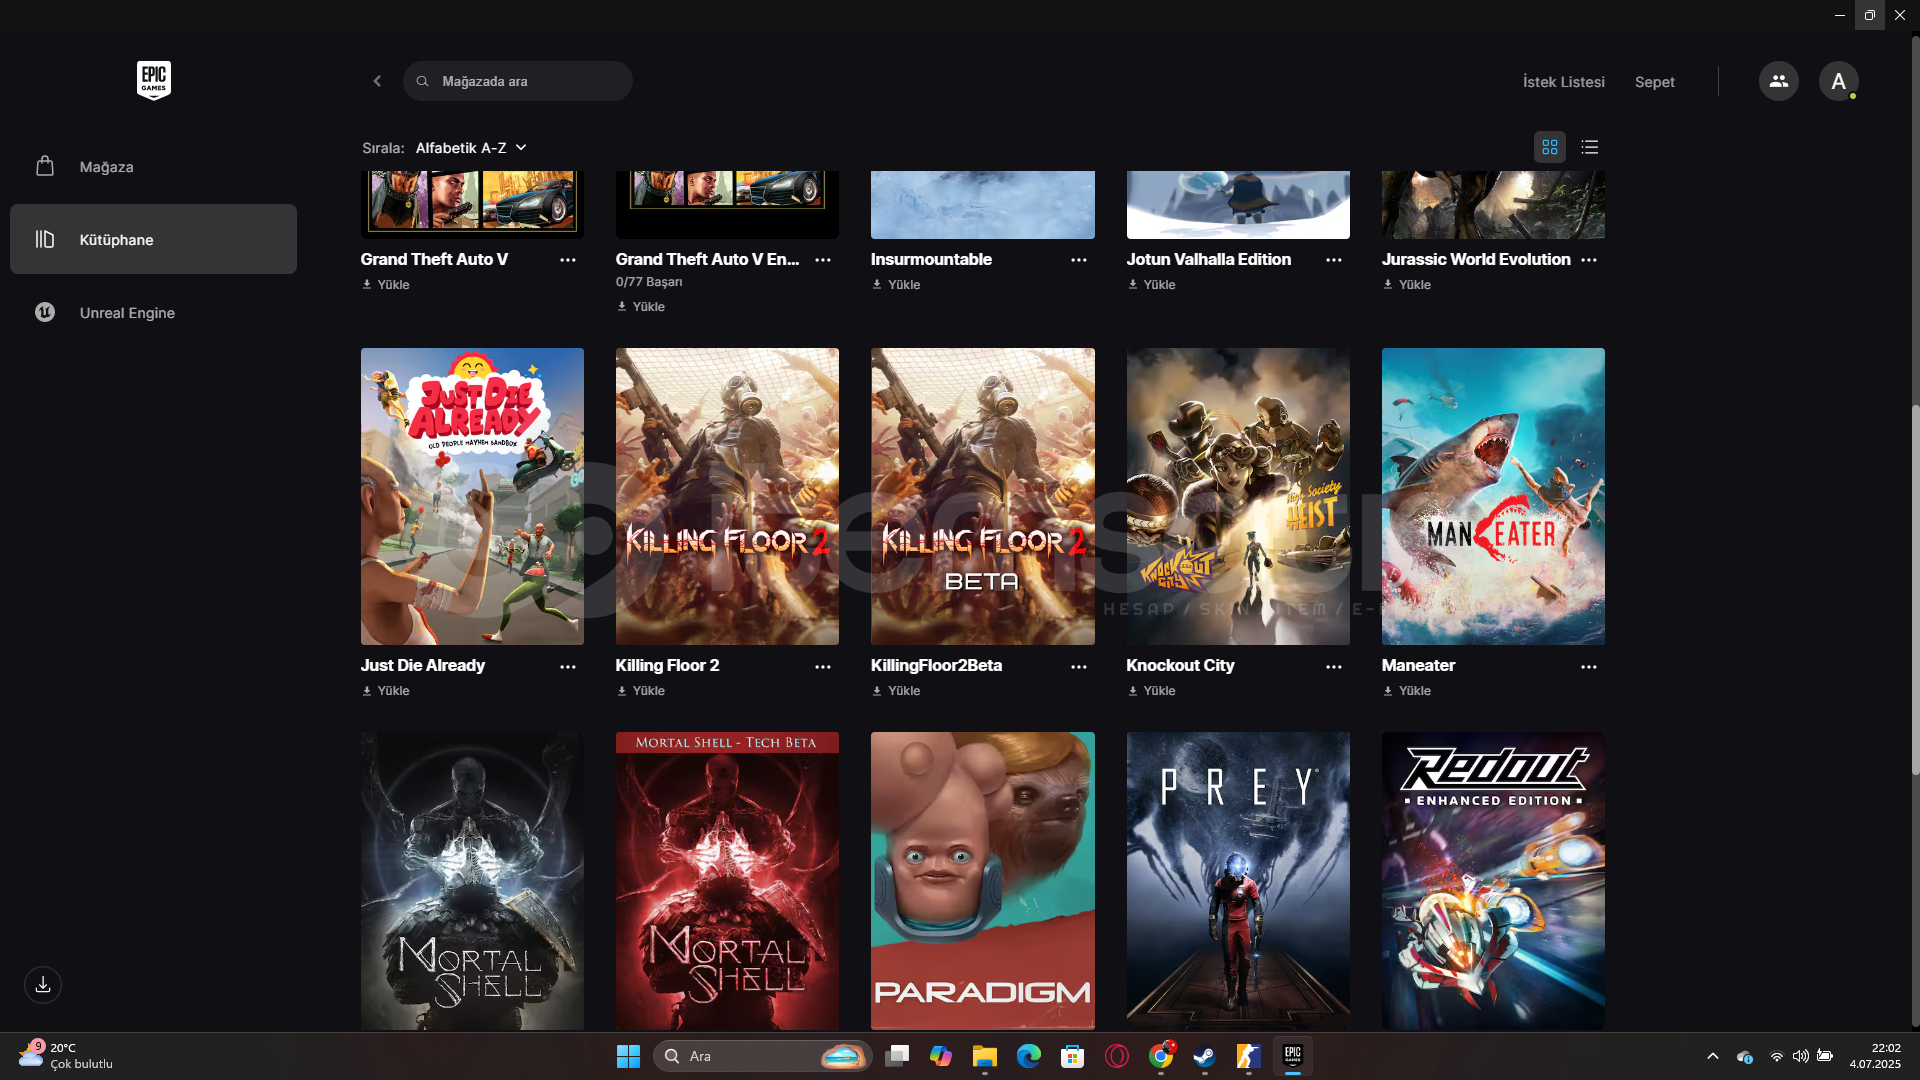Click the 0/77 Başarı achievements text
The height and width of the screenshot is (1080, 1920).
coord(649,282)
